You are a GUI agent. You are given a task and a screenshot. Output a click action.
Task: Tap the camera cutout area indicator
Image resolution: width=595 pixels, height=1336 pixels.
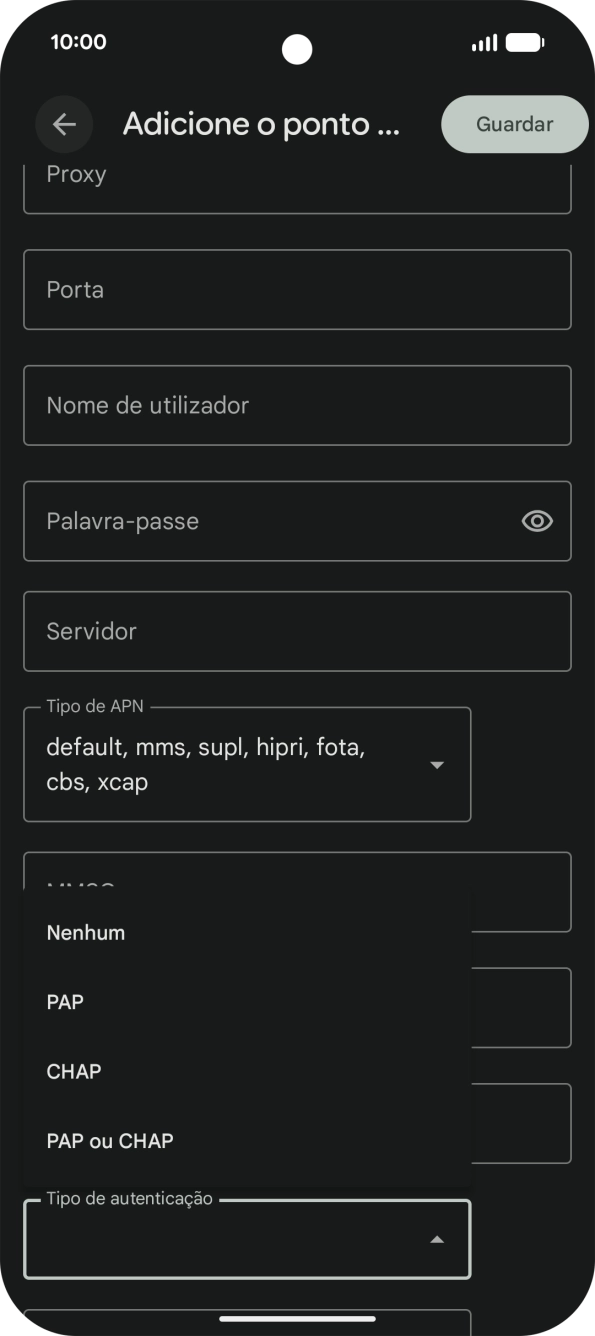pyautogui.click(x=297, y=50)
